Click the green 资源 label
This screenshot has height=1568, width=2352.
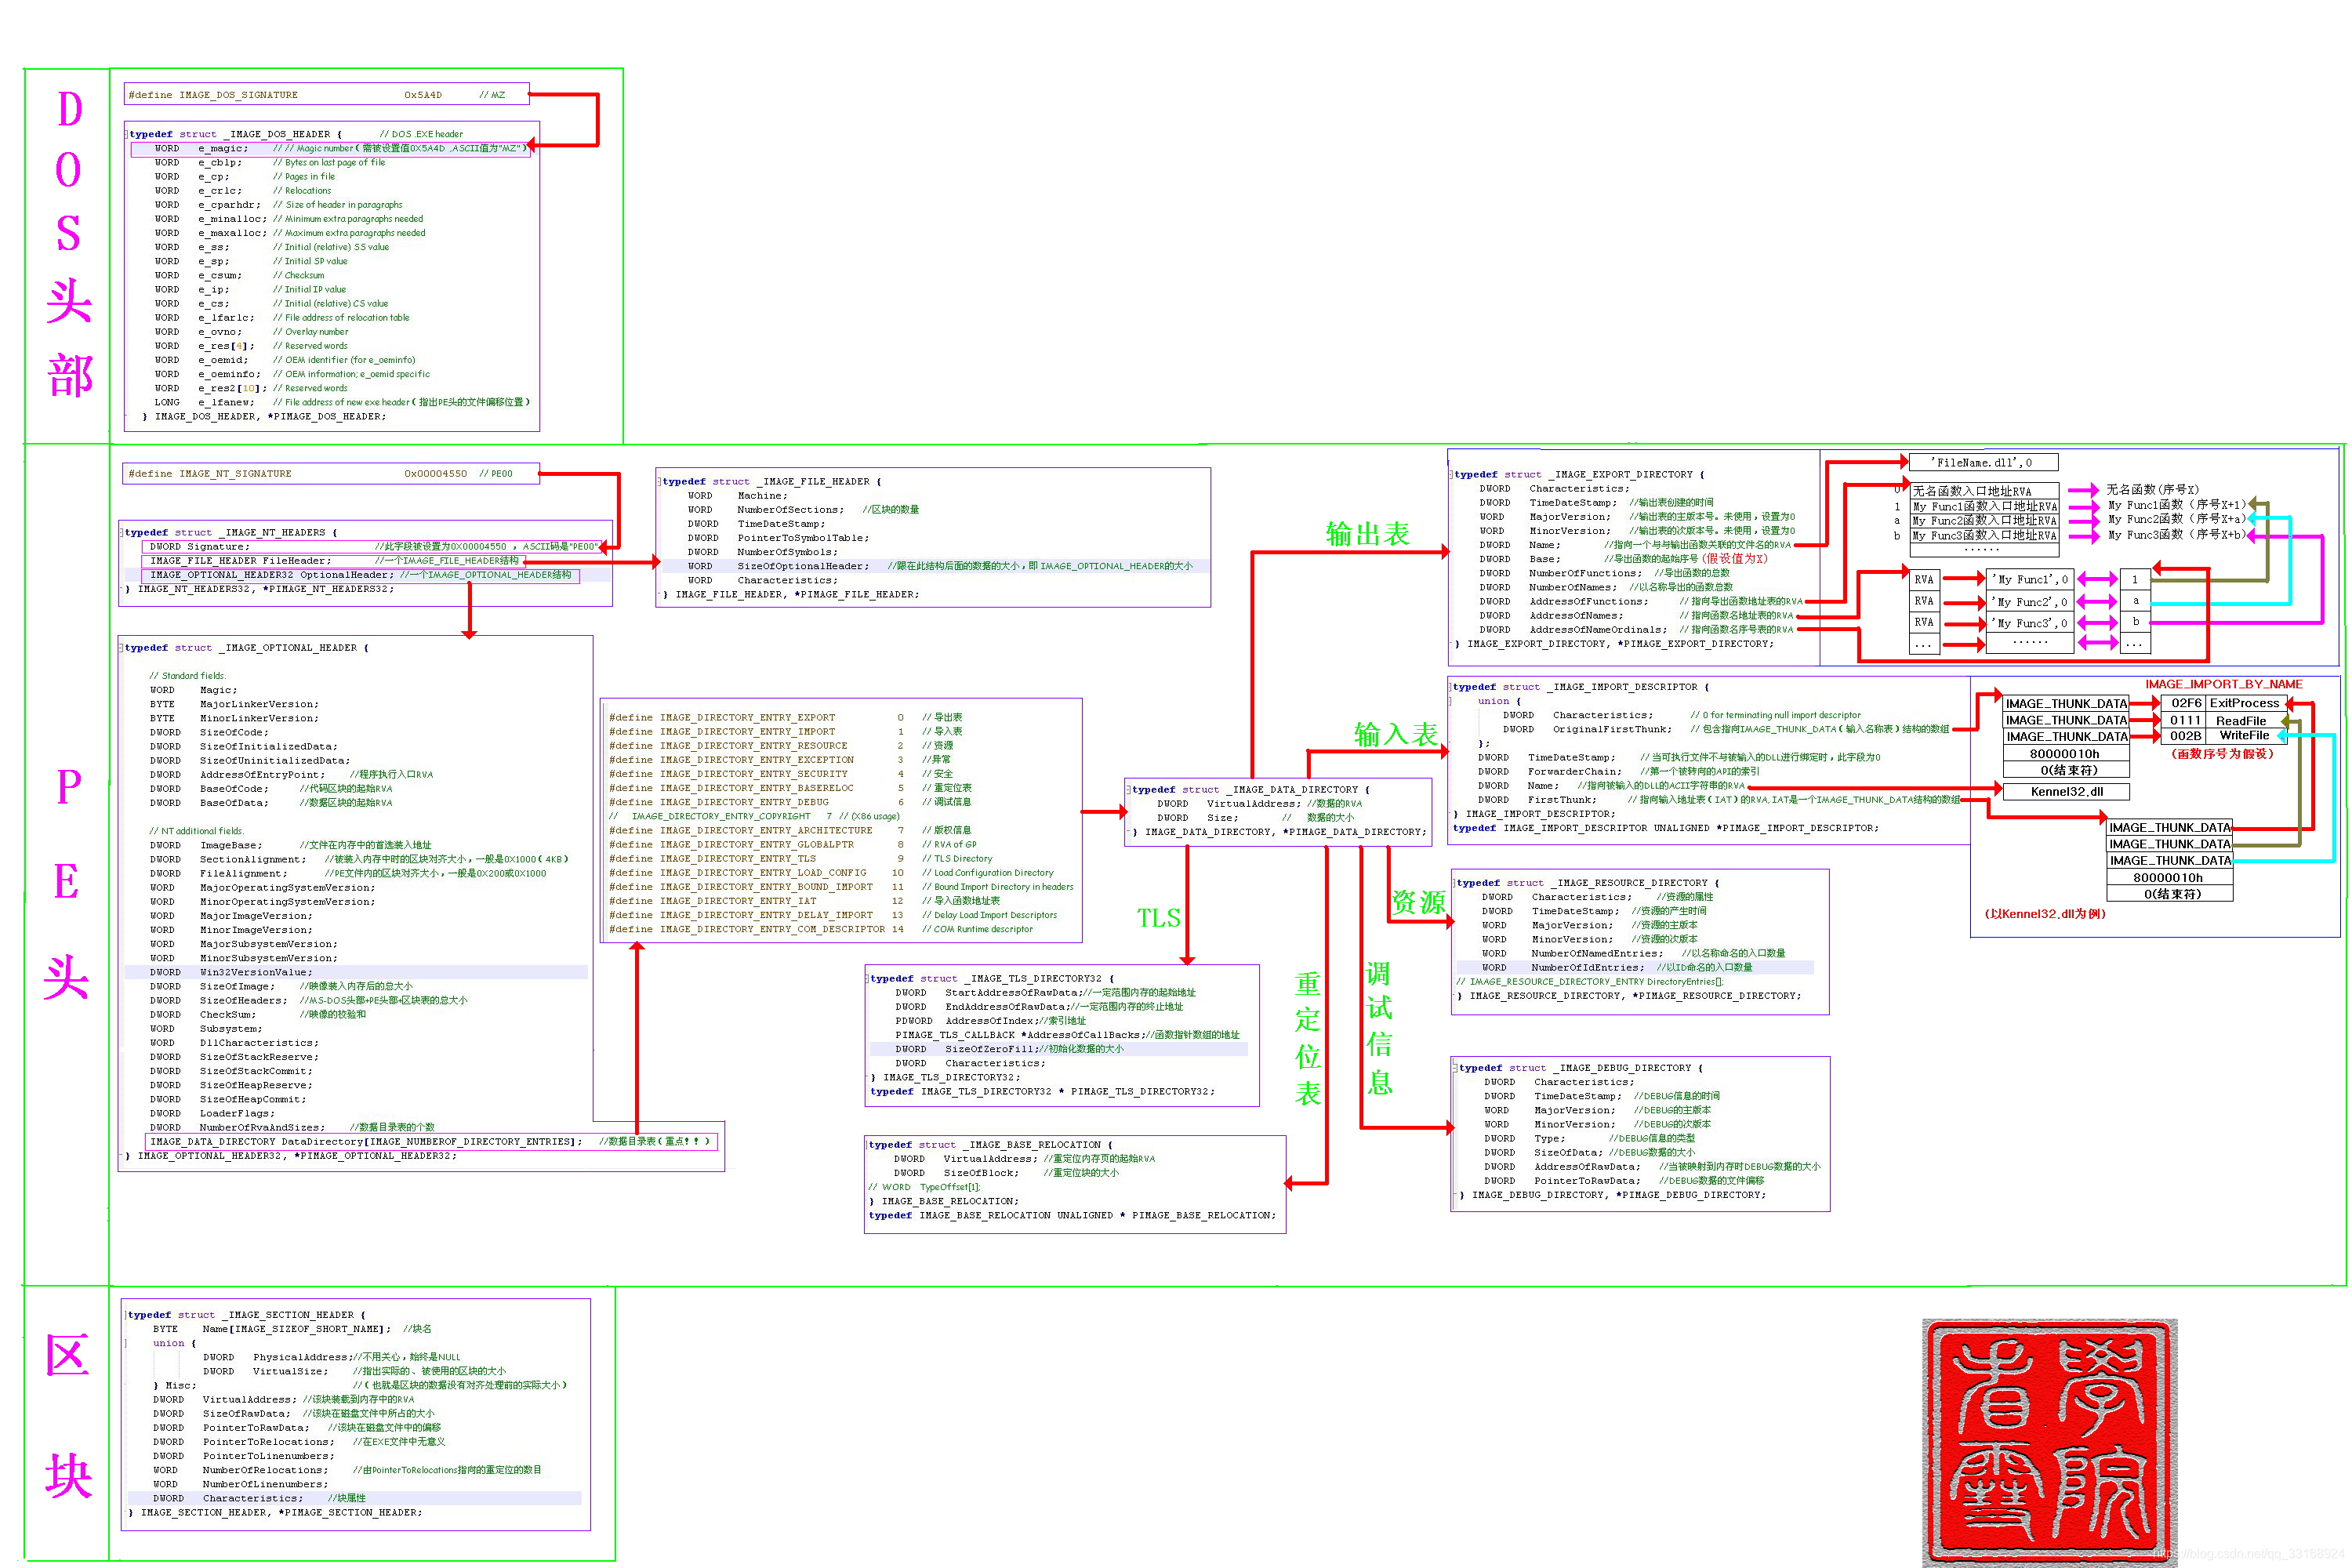point(1418,903)
